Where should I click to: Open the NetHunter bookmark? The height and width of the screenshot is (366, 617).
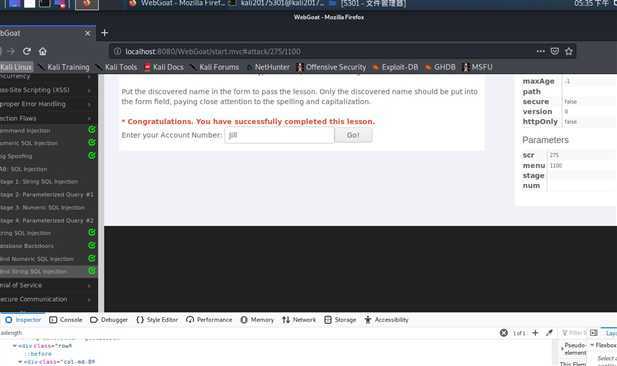point(268,67)
